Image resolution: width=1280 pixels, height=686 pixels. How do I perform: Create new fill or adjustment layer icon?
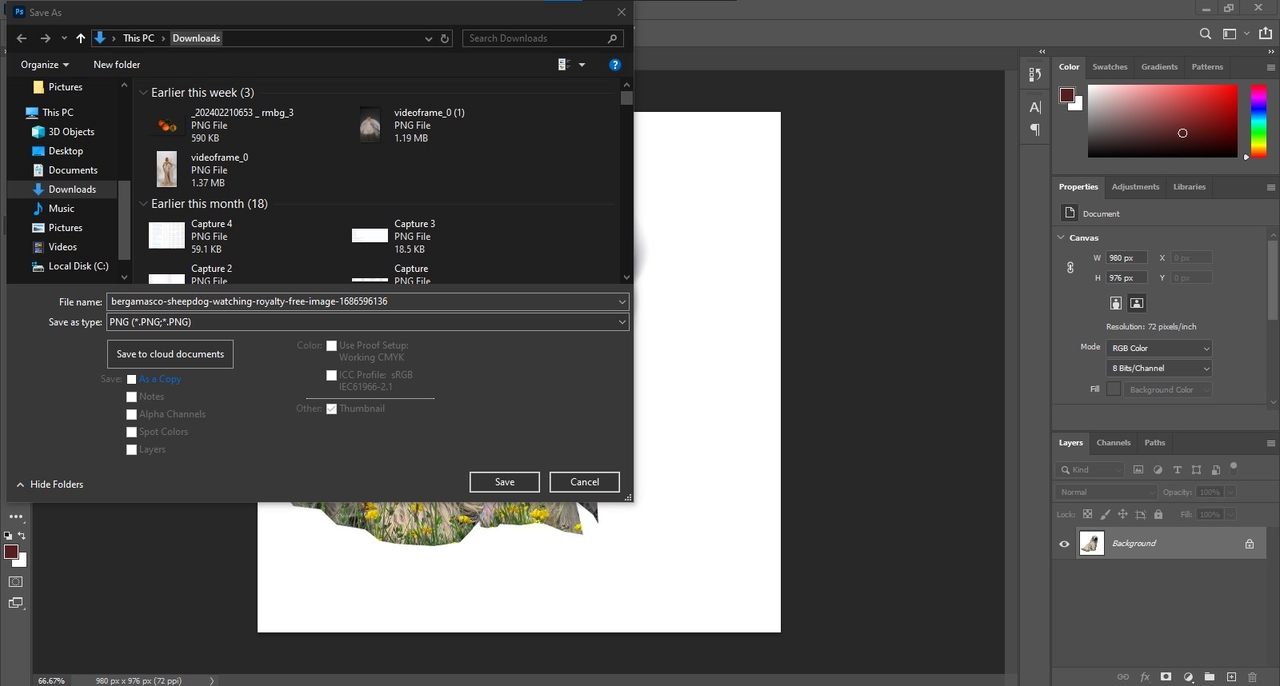tap(1188, 677)
